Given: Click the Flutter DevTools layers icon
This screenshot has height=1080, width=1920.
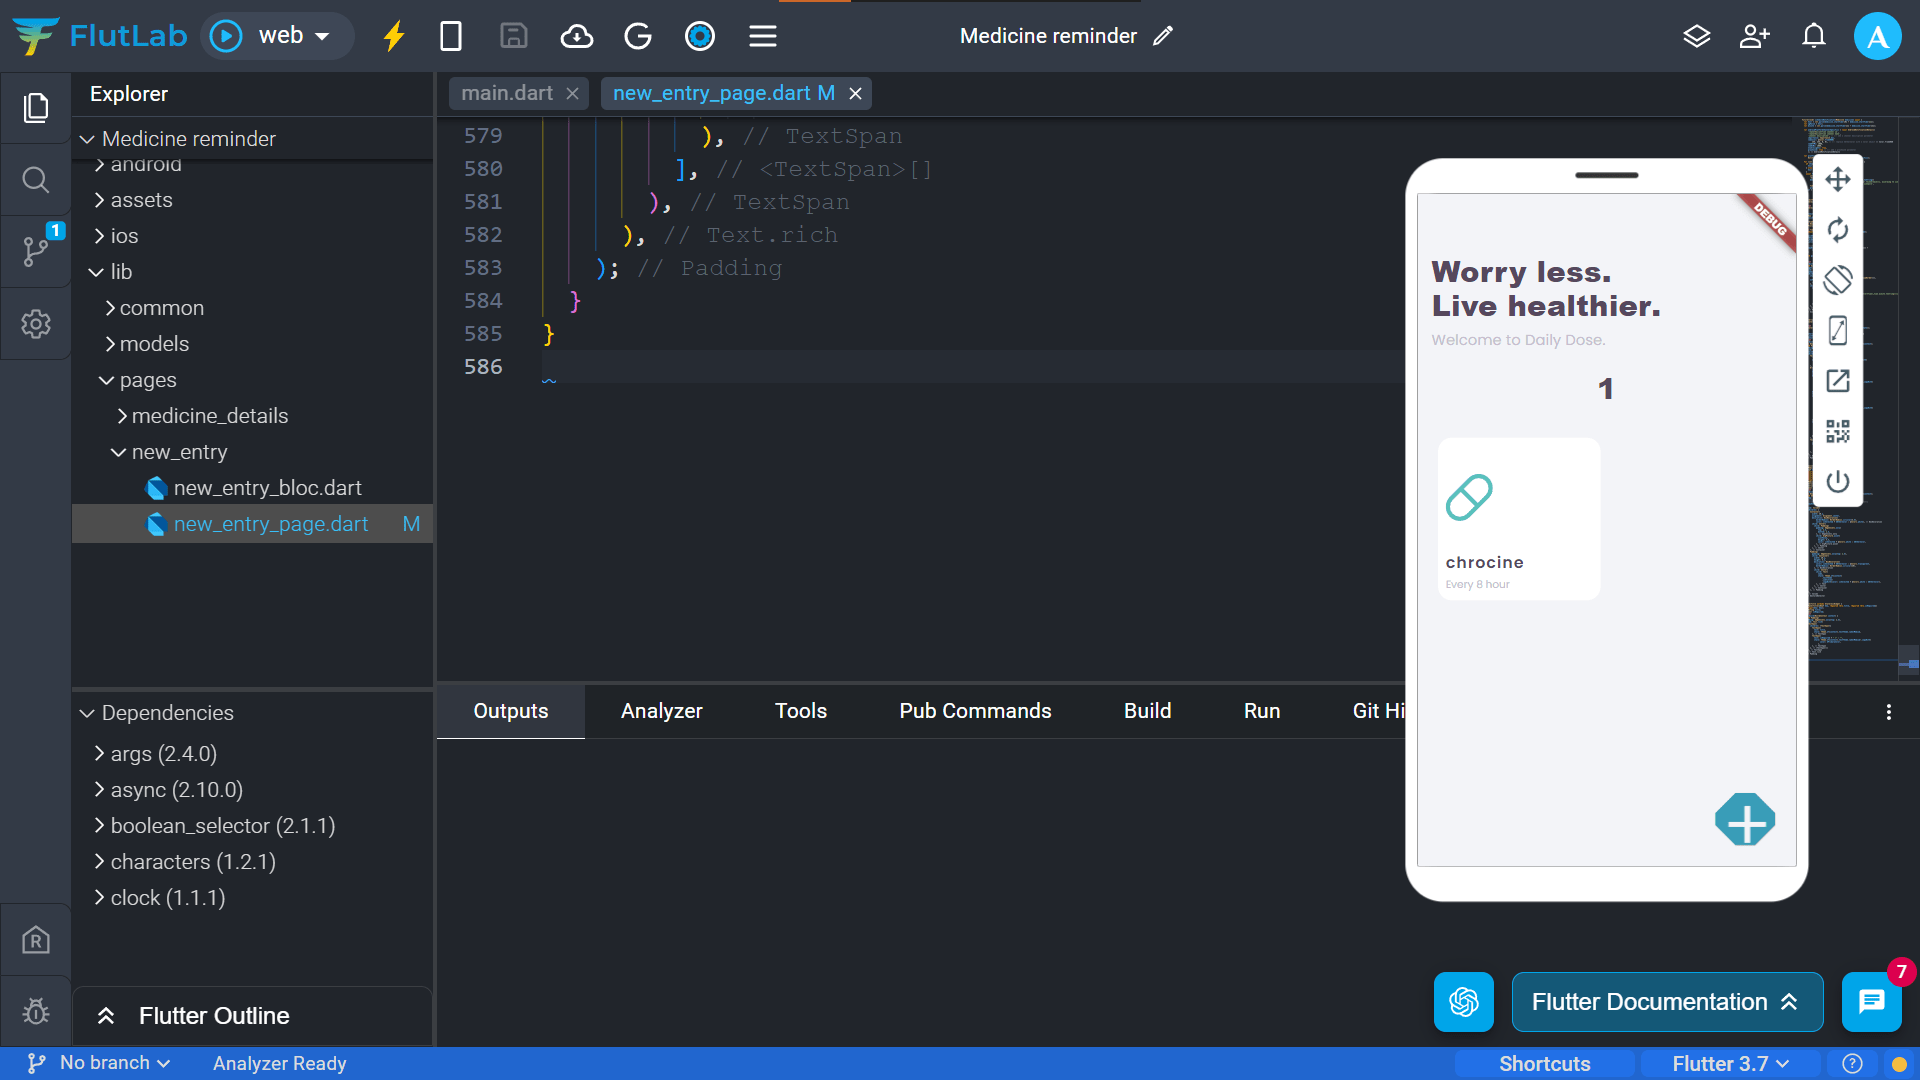Looking at the screenshot, I should click(x=1697, y=36).
